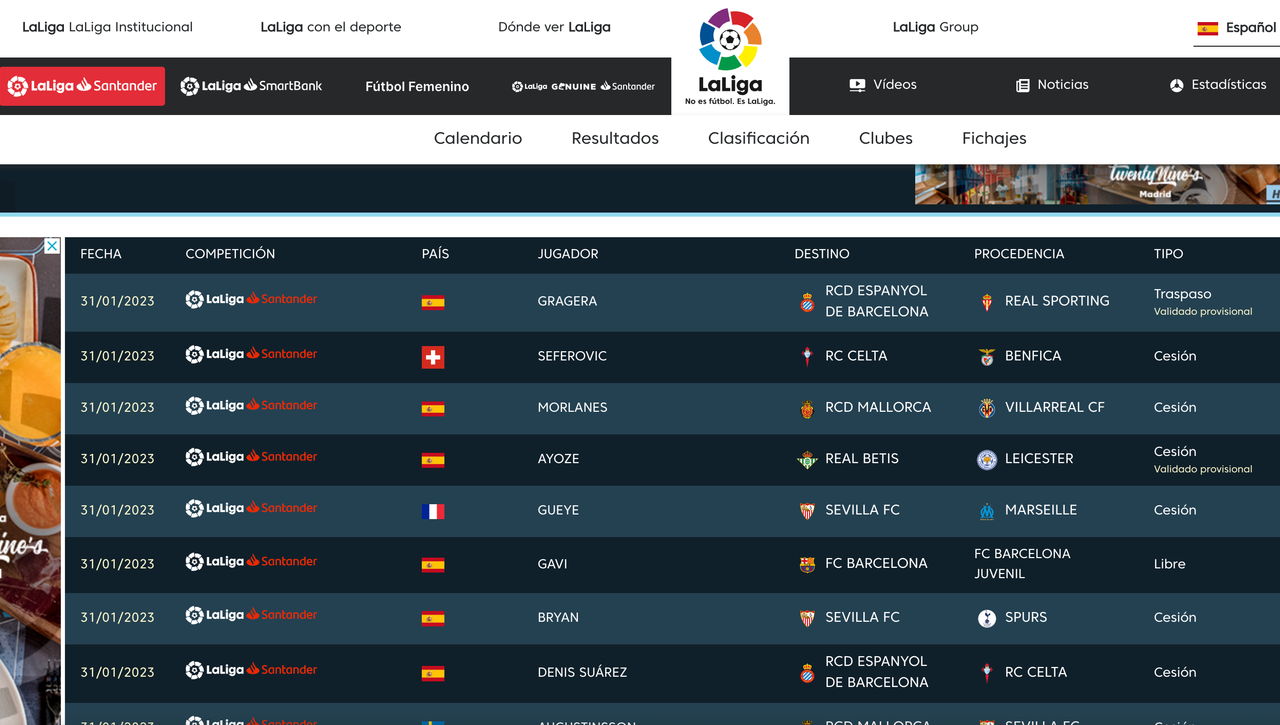Click the central LaLiga logo

click(x=729, y=55)
